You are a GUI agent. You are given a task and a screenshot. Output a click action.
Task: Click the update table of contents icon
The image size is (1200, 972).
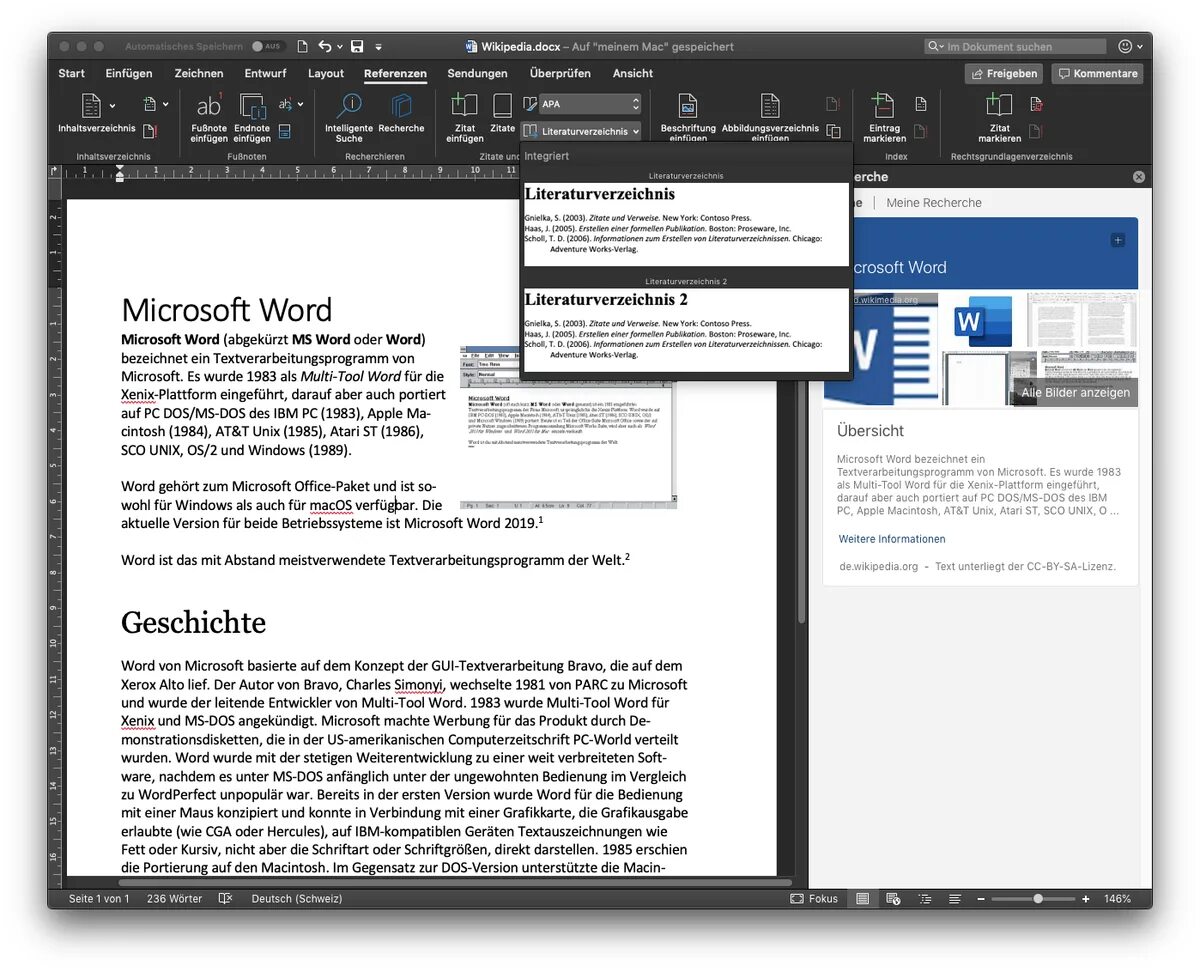click(x=149, y=131)
